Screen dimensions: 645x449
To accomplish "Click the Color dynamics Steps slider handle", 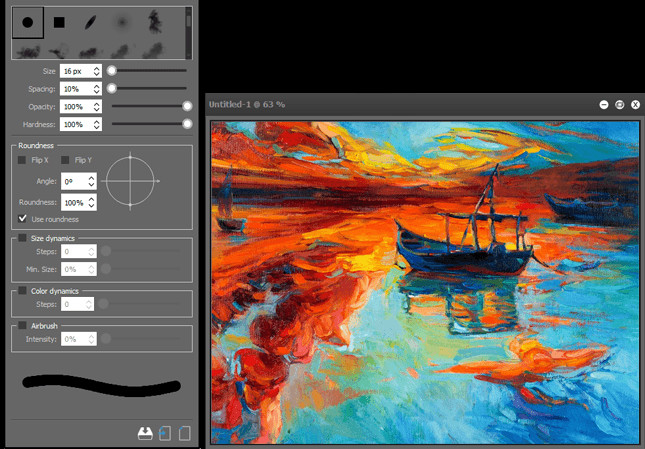I will pos(104,303).
